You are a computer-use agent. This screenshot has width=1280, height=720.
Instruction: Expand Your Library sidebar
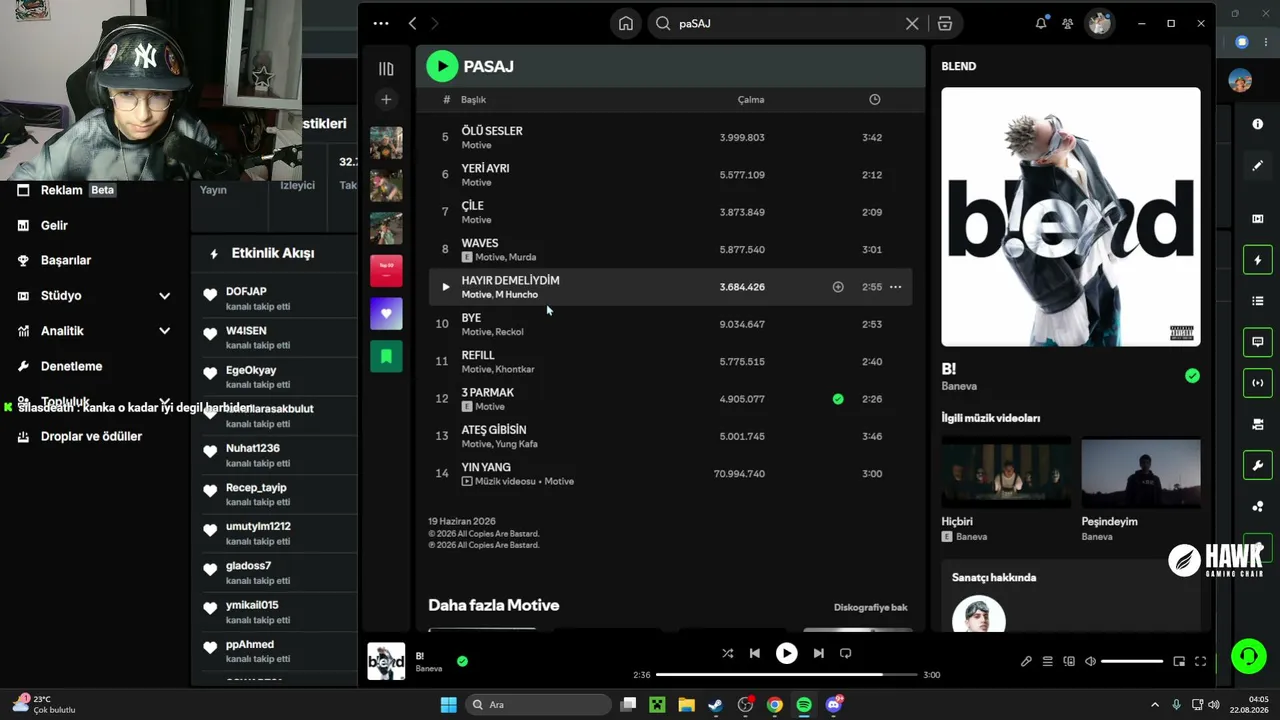(386, 69)
